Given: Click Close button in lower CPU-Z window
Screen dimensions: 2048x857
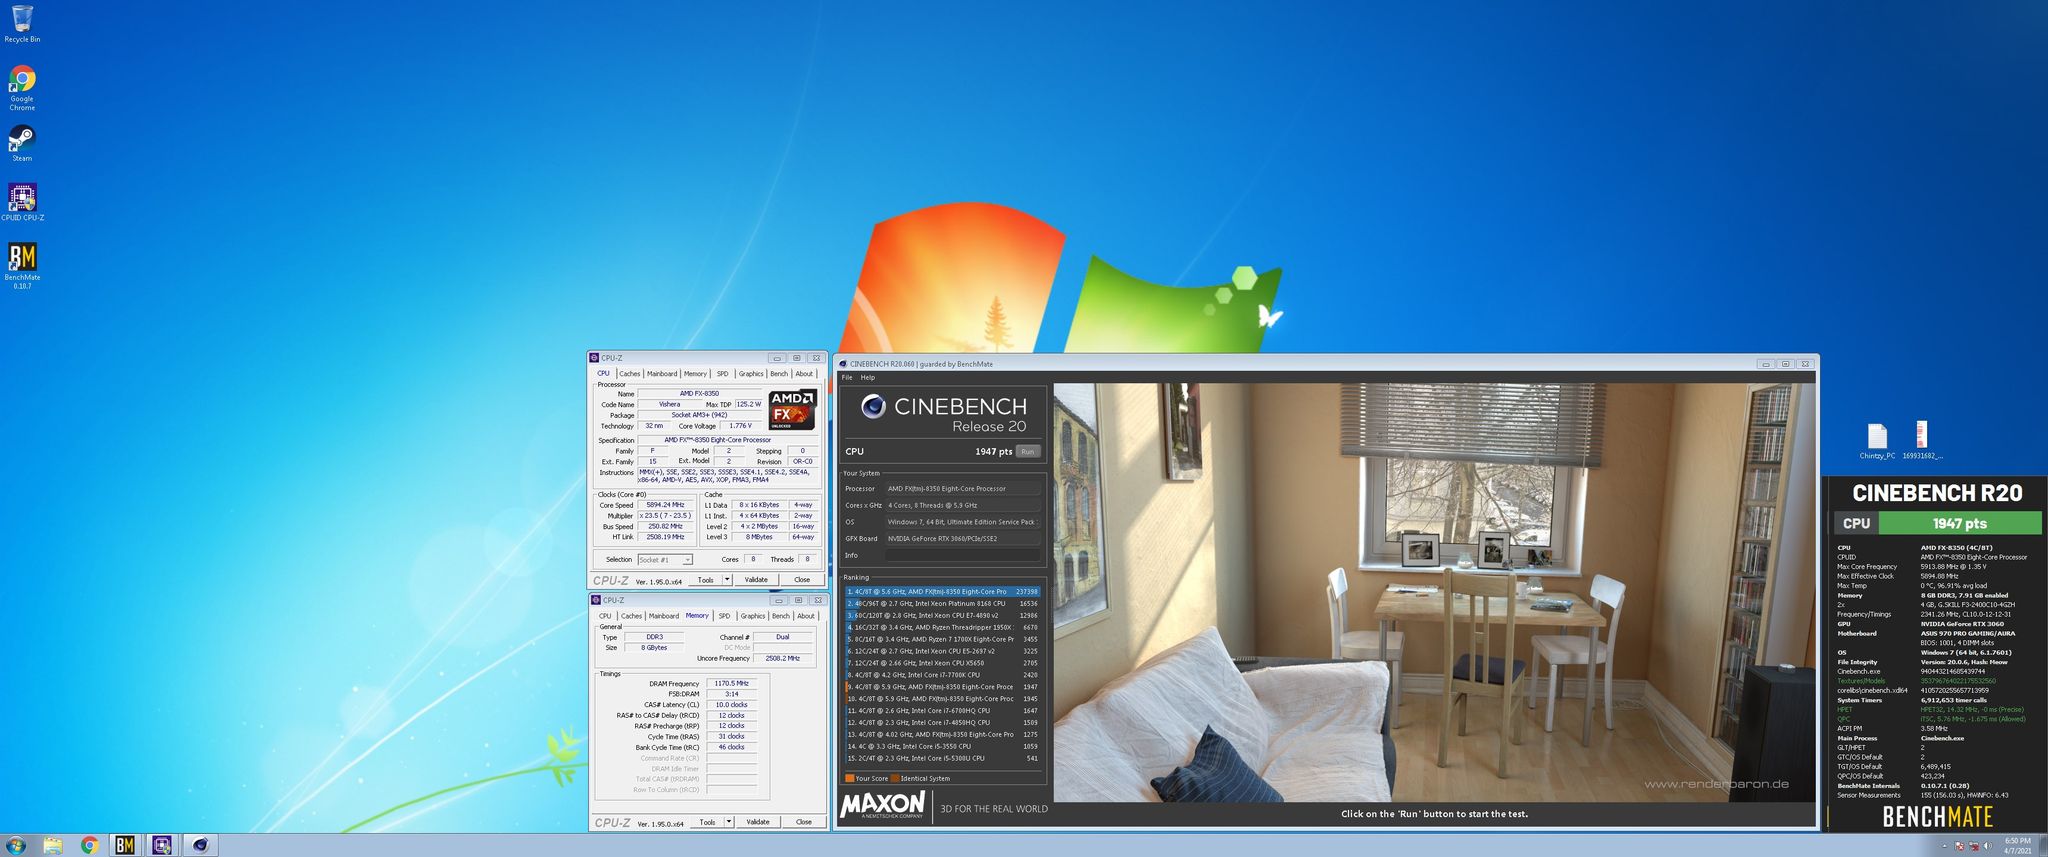Looking at the screenshot, I should point(804,822).
